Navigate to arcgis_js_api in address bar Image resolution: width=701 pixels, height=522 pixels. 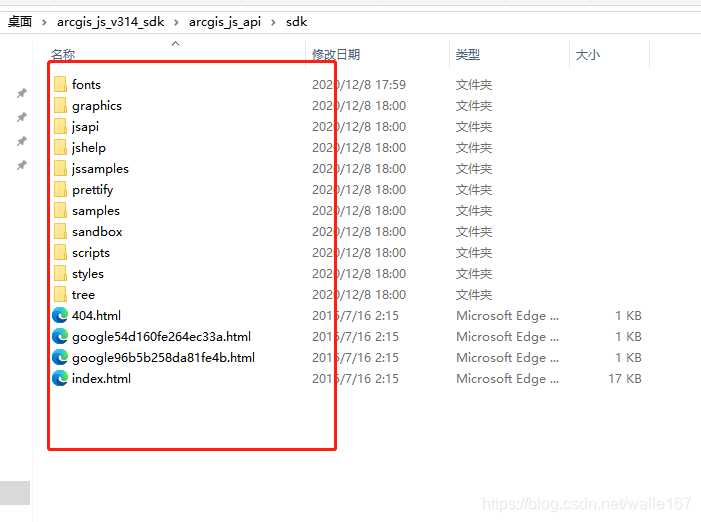tap(225, 22)
